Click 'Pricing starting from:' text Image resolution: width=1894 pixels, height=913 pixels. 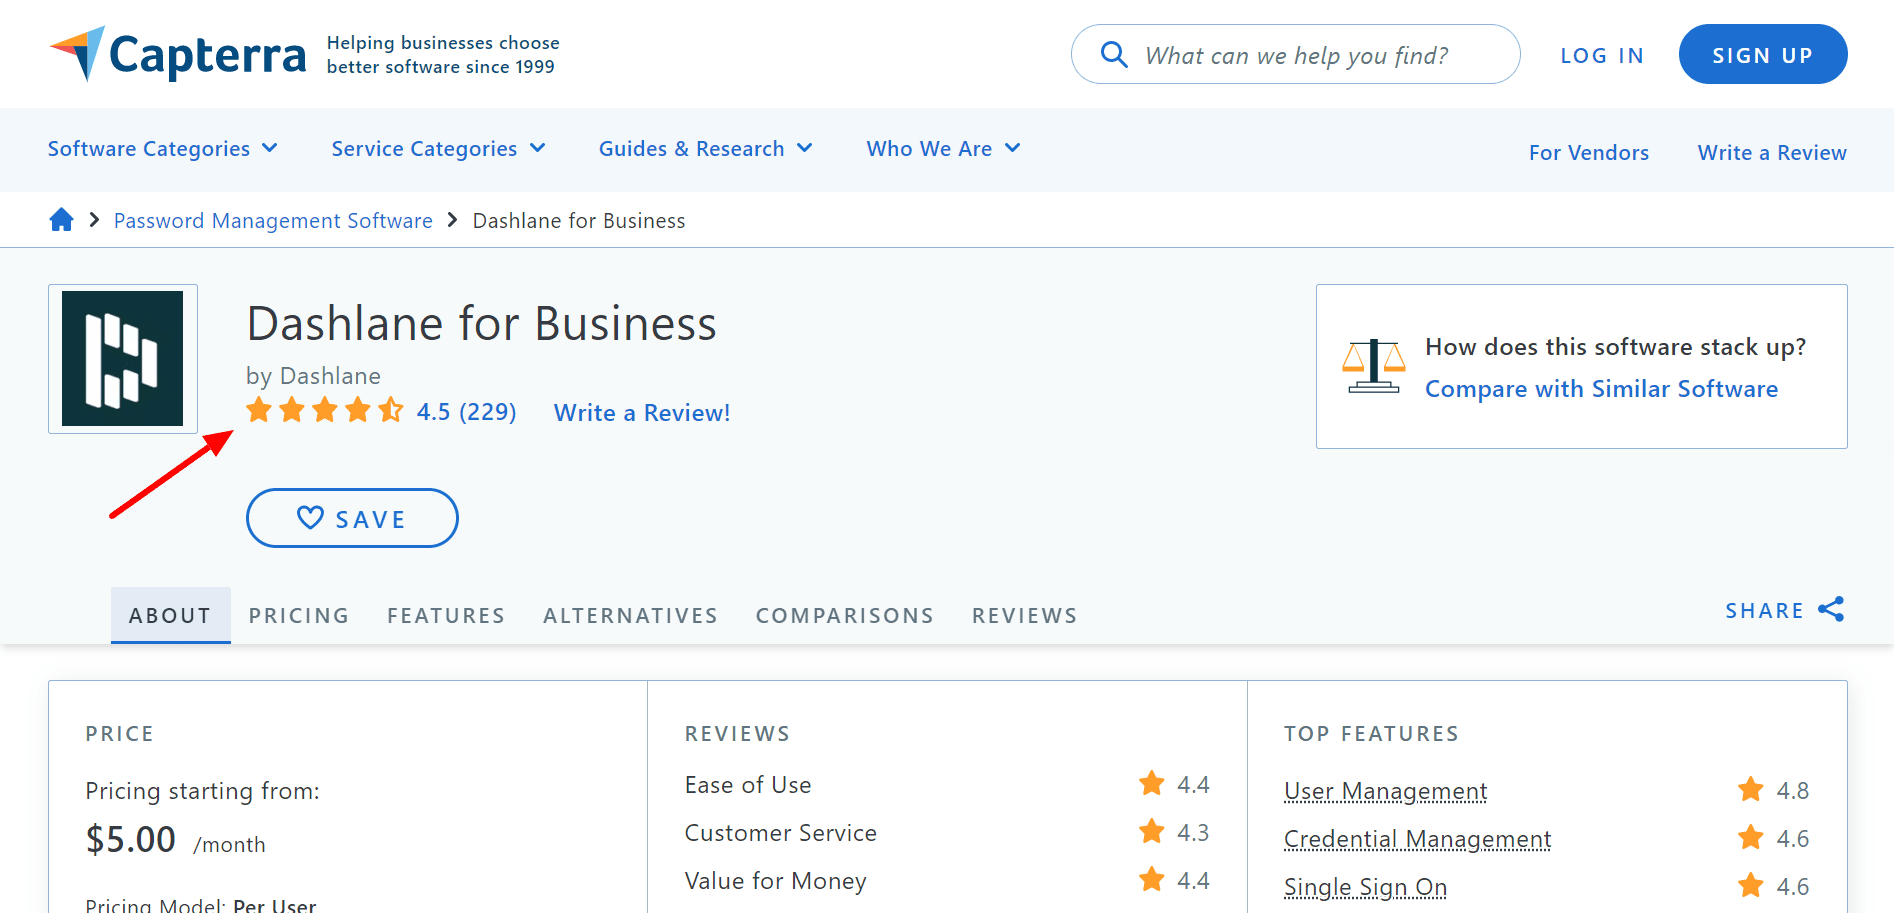[x=203, y=791]
